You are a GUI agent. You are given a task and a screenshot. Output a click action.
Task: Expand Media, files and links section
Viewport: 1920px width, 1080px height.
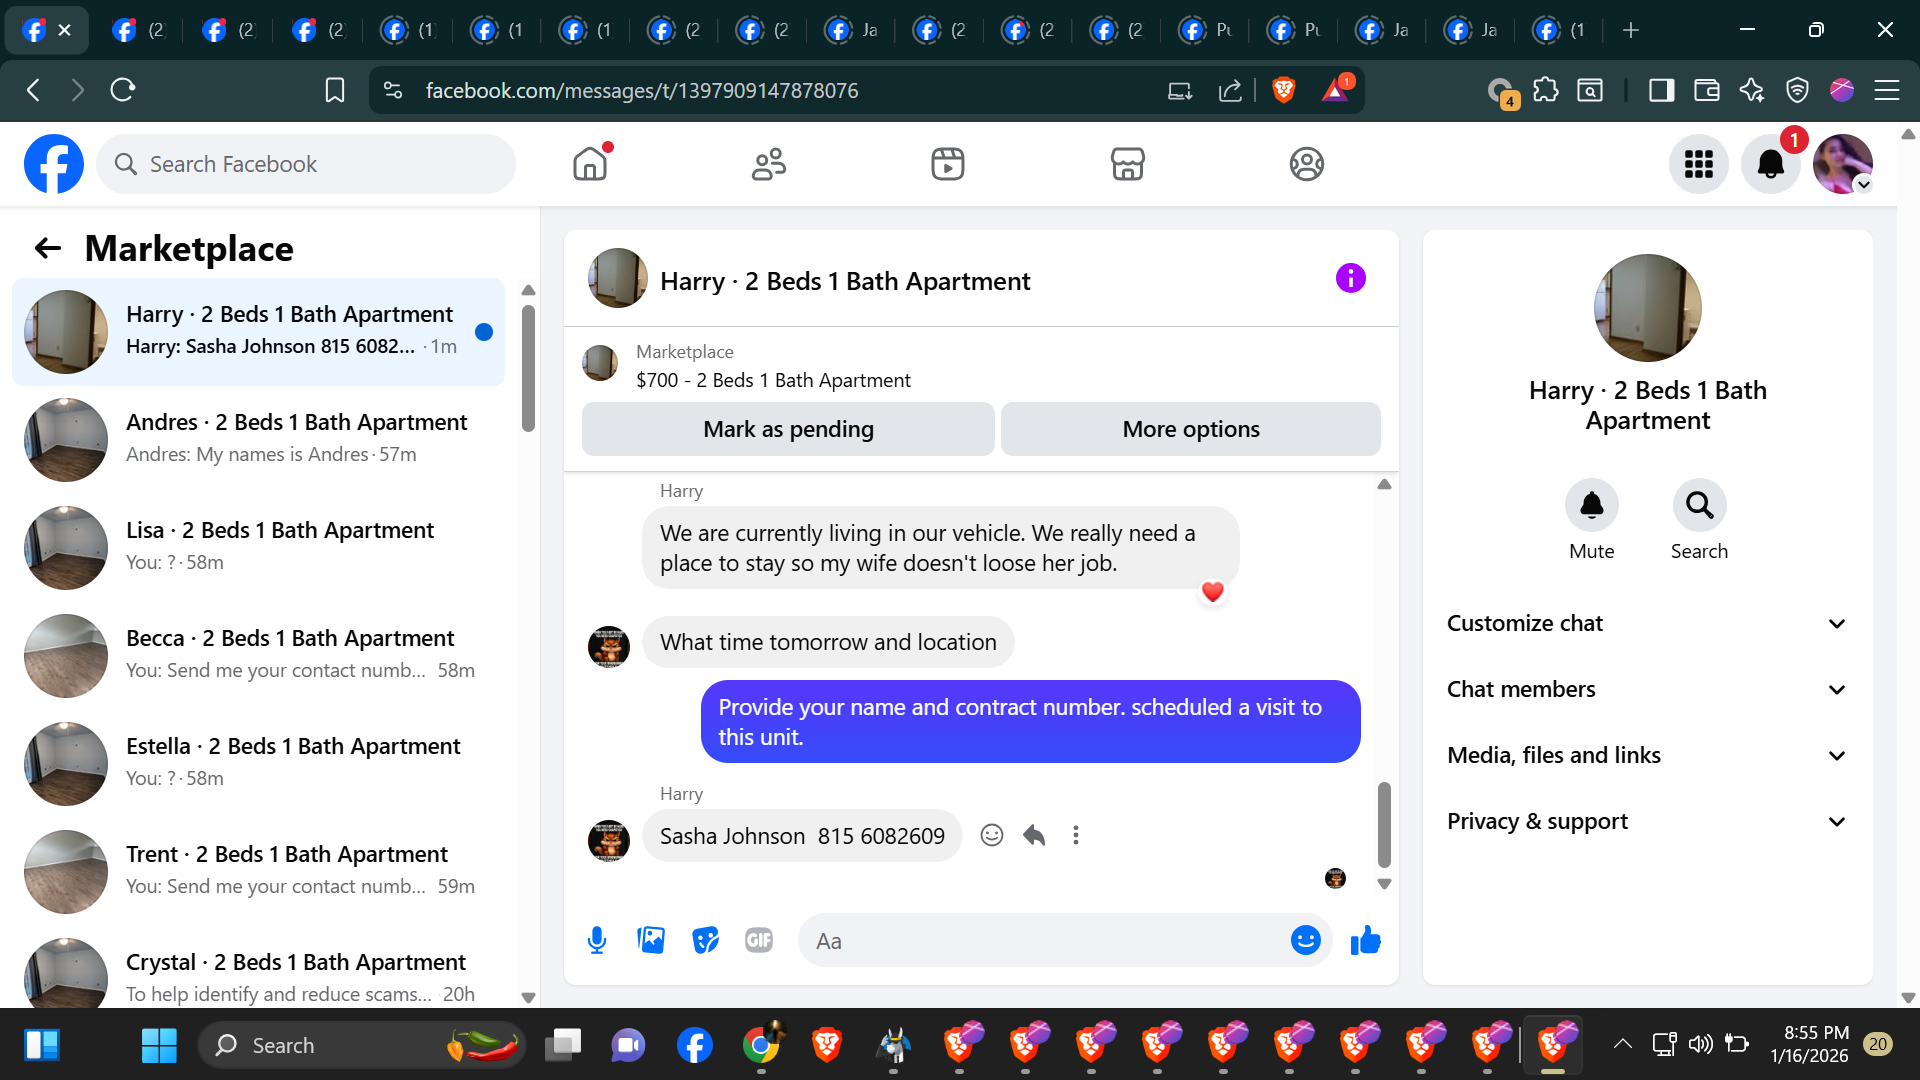(x=1646, y=755)
